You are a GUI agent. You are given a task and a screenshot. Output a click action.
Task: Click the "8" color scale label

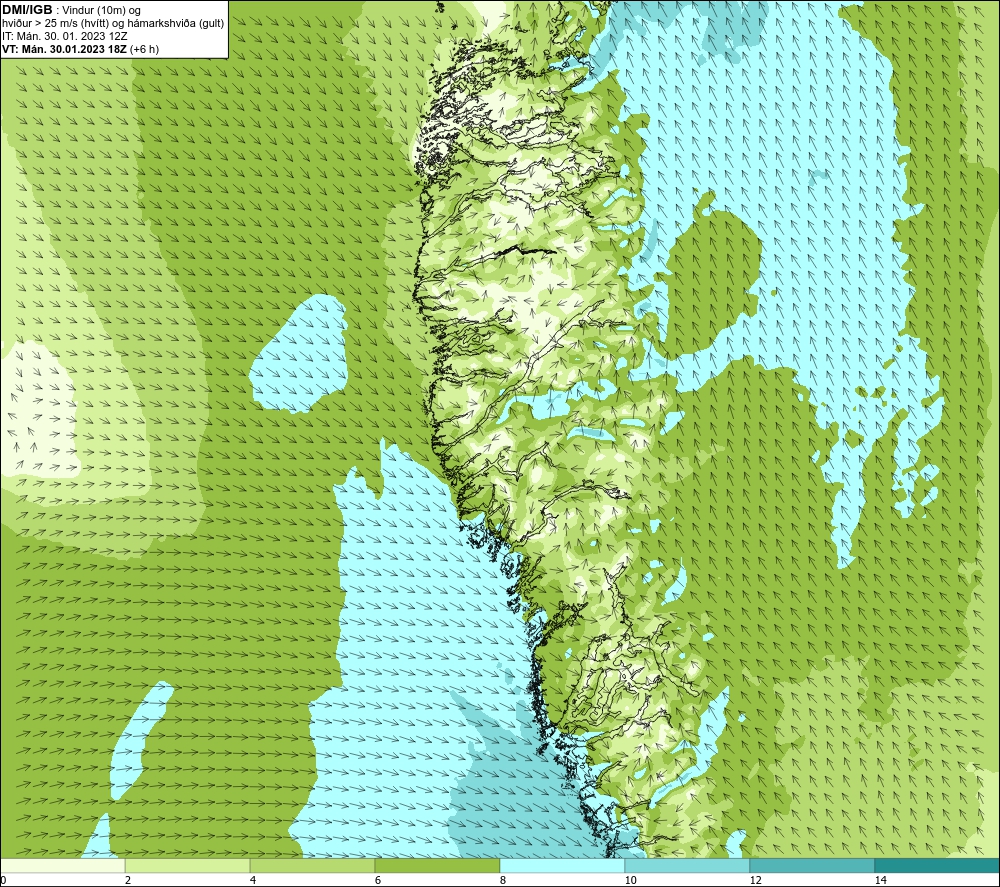click(503, 880)
